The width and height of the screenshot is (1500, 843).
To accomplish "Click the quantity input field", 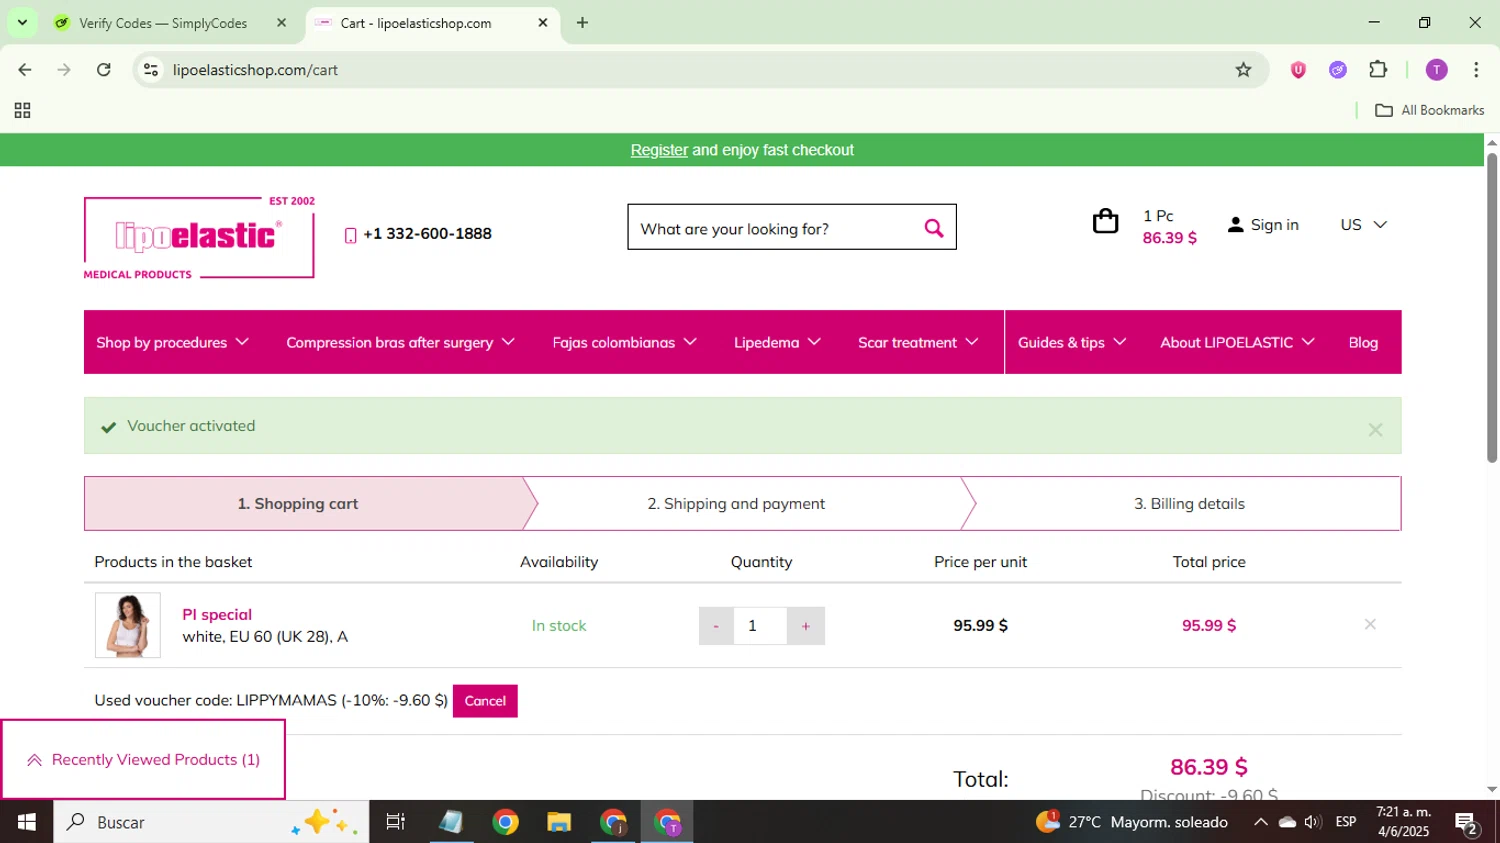I will (760, 626).
